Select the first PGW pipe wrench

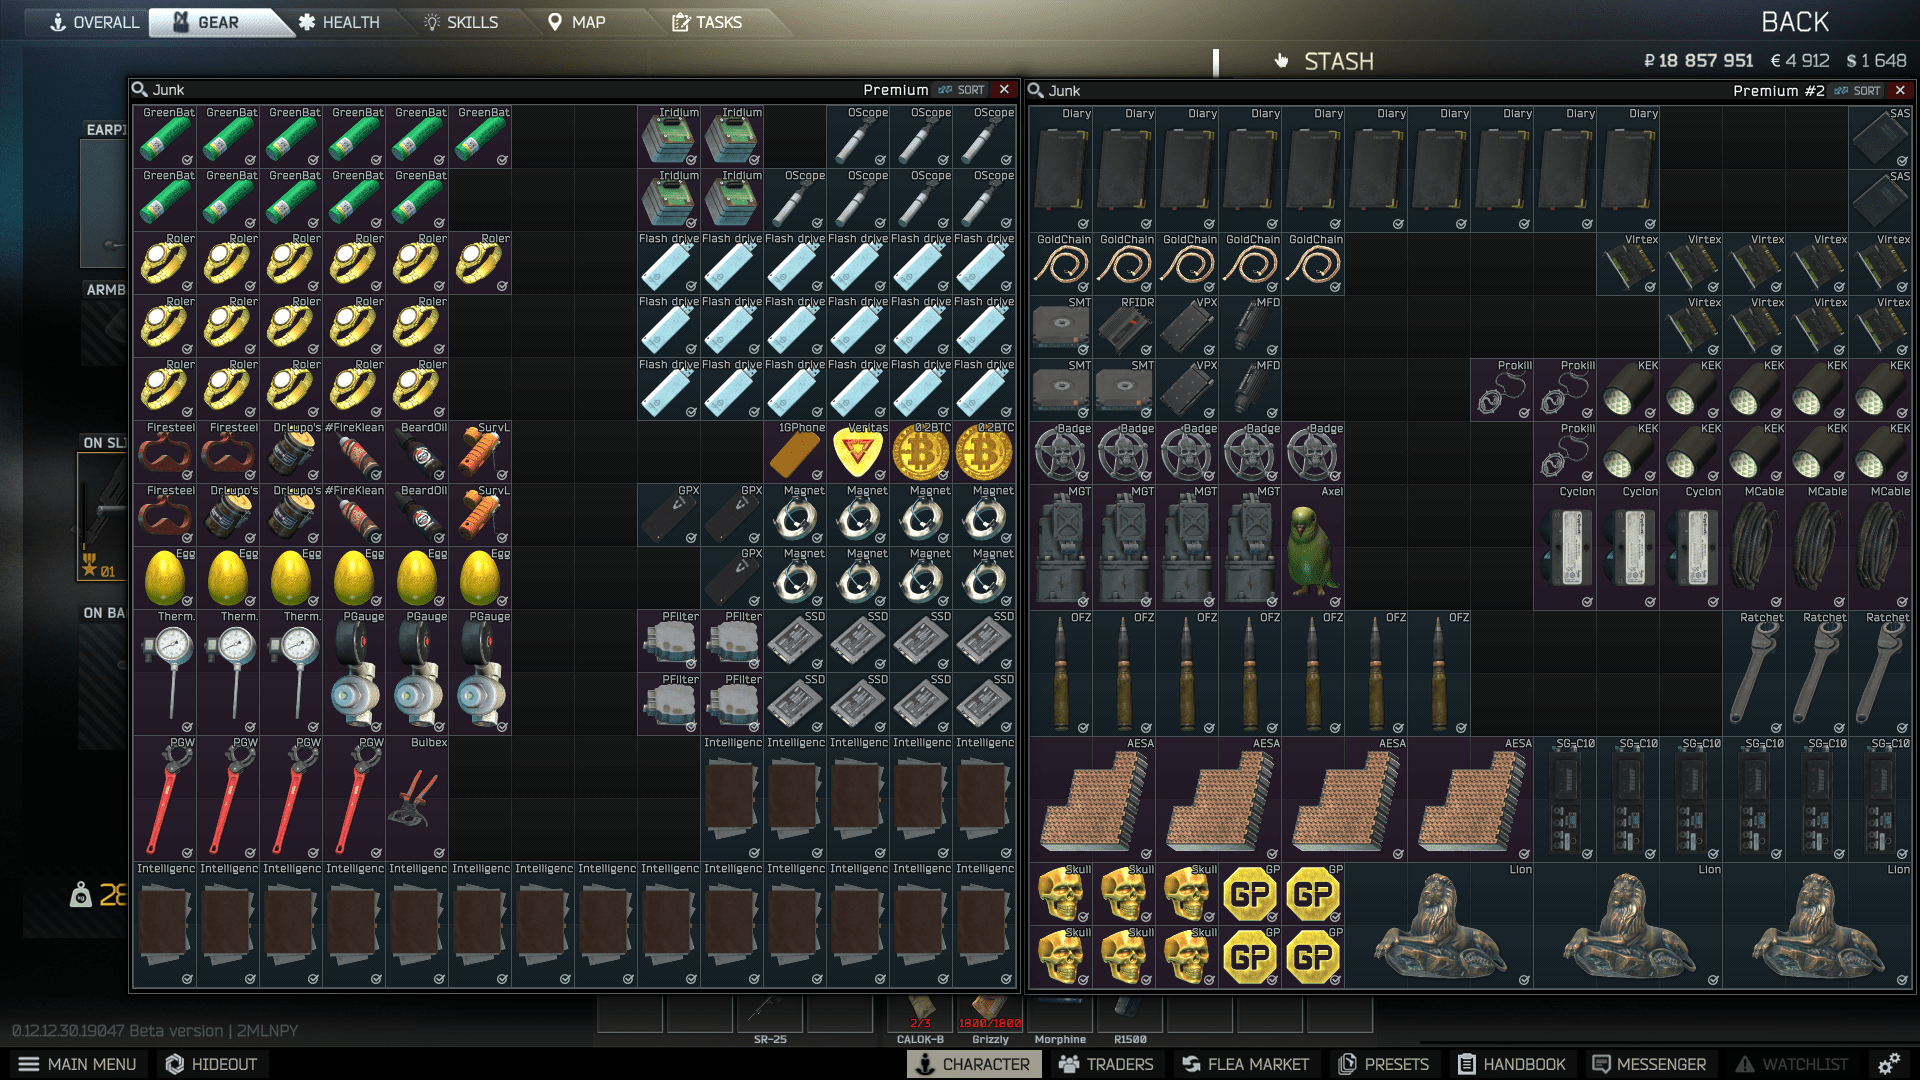point(165,797)
